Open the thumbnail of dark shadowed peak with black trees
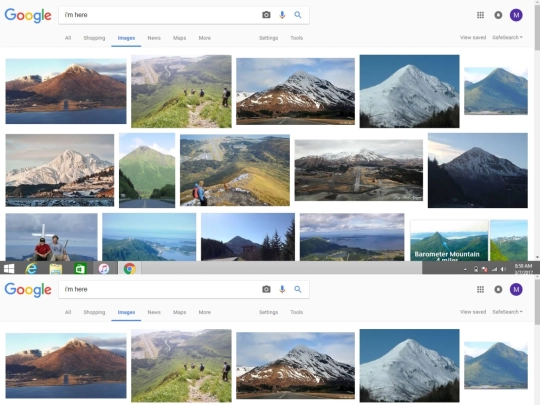 point(478,170)
